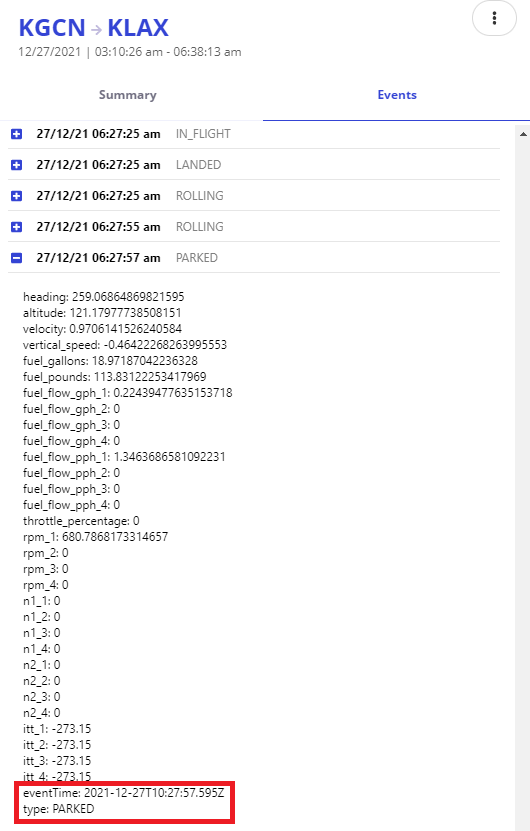Click the PARKED event type label
Image resolution: width=530 pixels, height=831 pixels.
coord(197,258)
